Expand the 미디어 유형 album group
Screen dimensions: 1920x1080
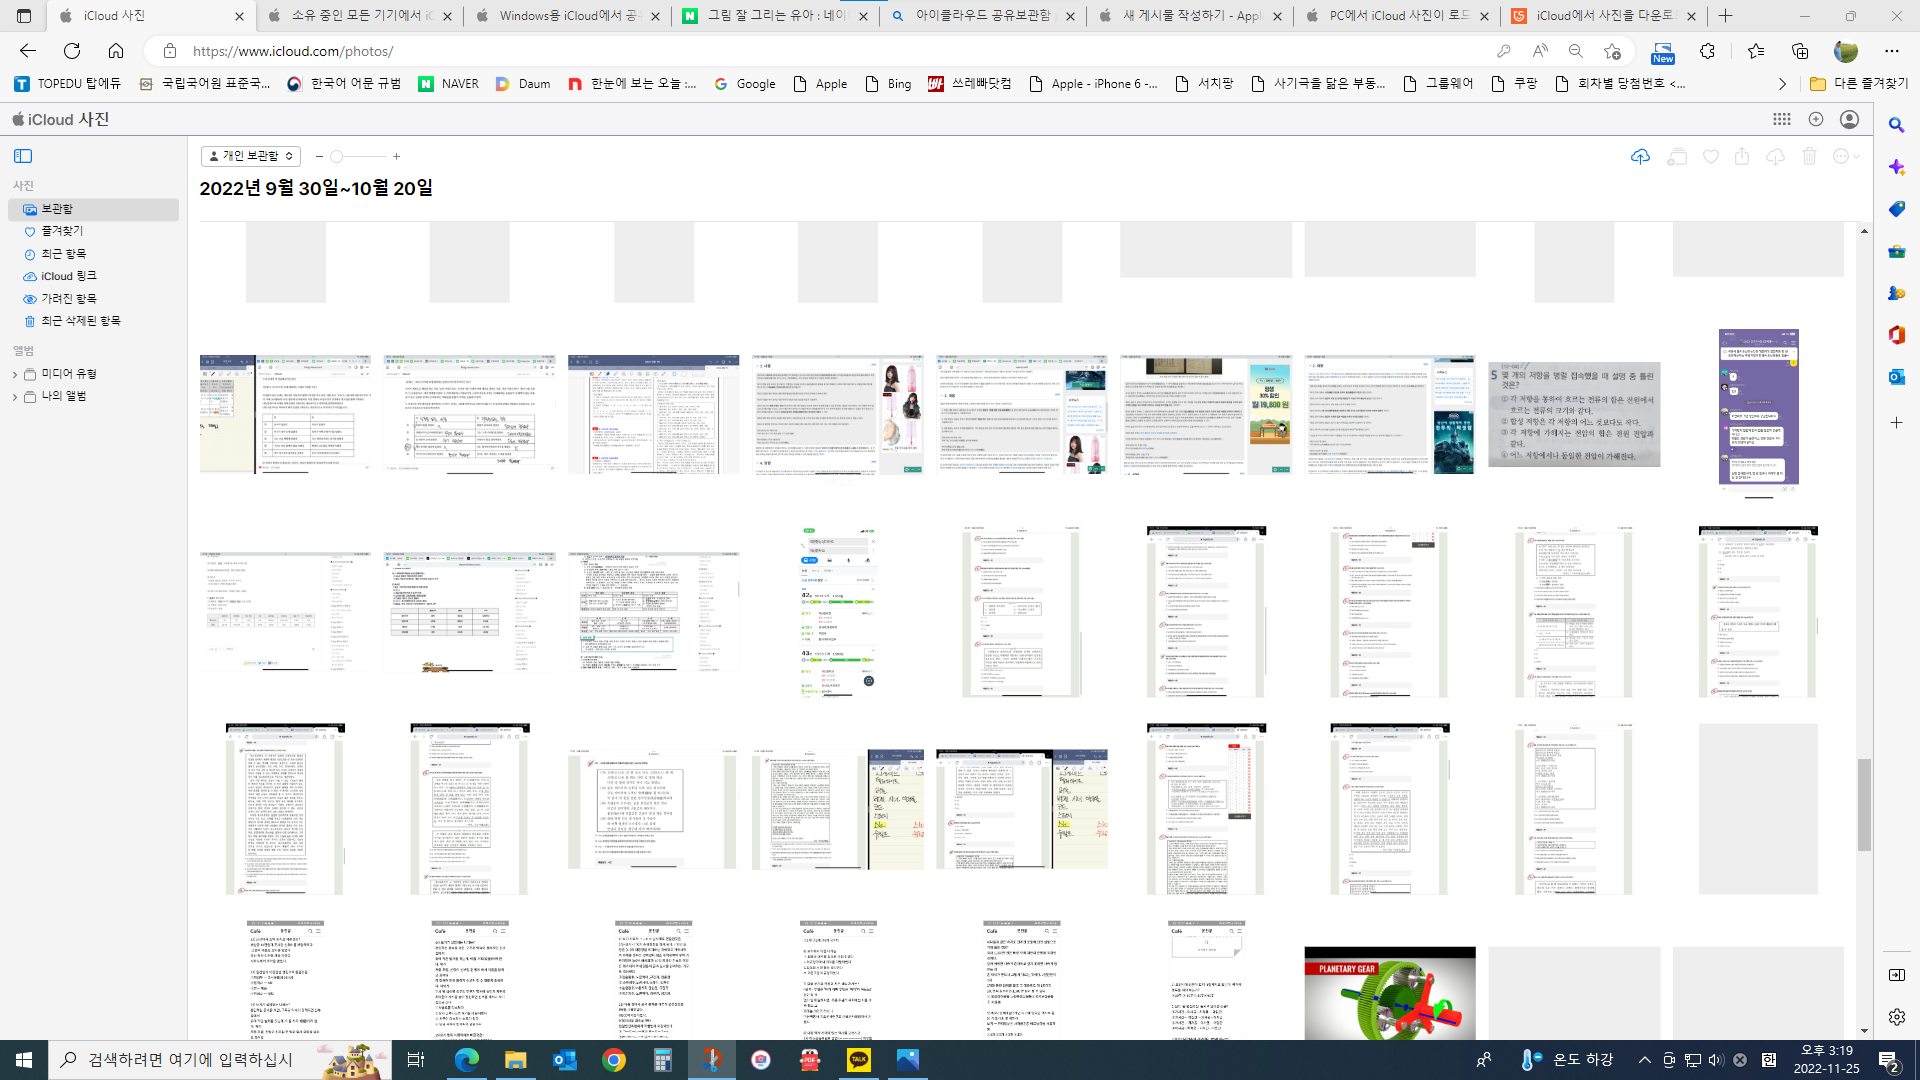click(x=15, y=374)
